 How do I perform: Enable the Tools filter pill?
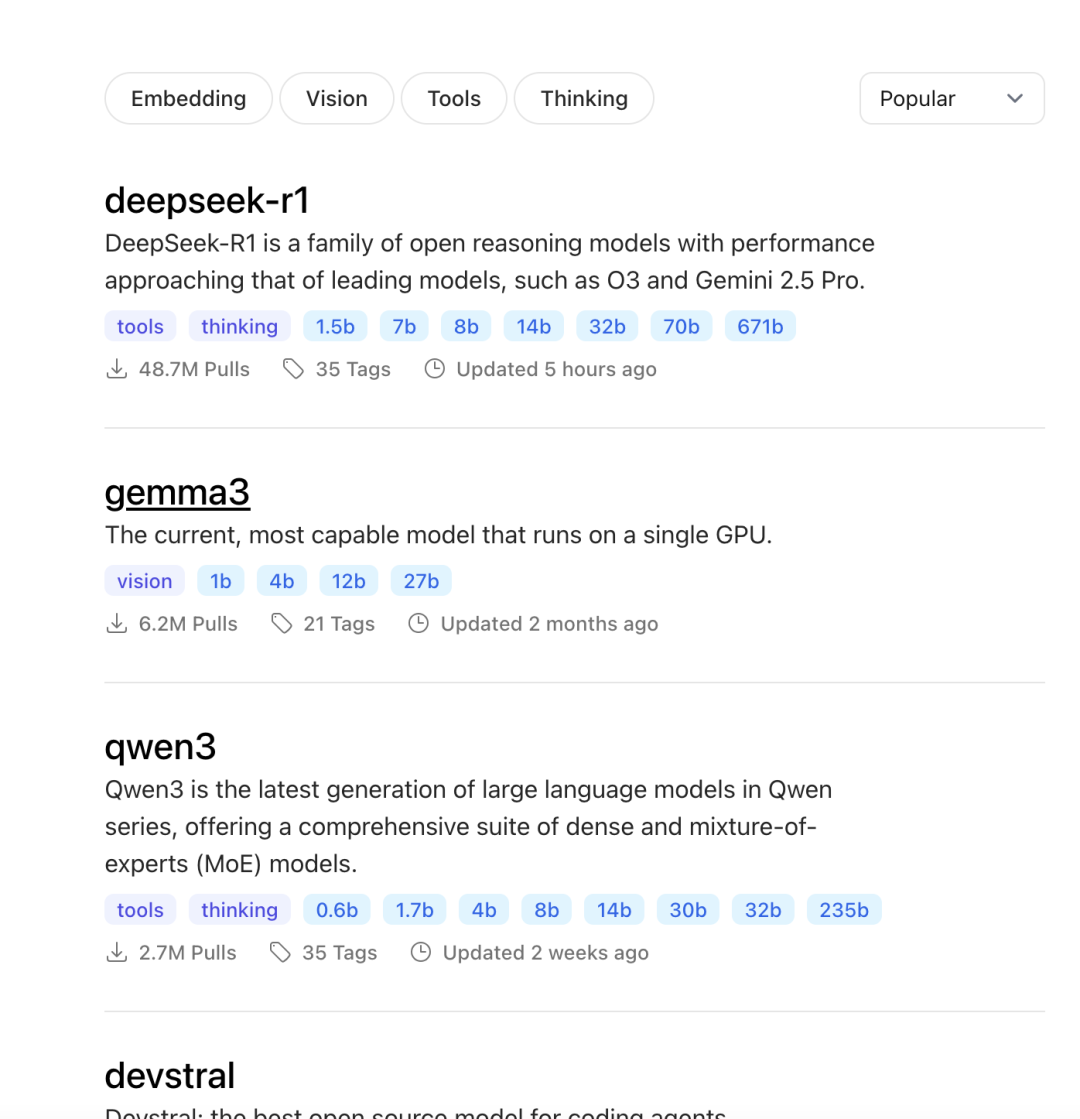point(454,98)
